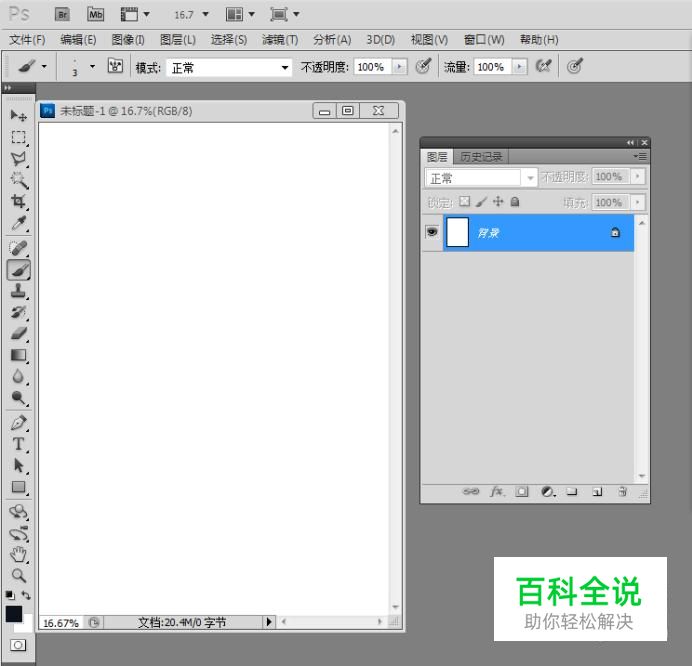
Task: Switch to the 历史记录 tab
Action: (481, 157)
